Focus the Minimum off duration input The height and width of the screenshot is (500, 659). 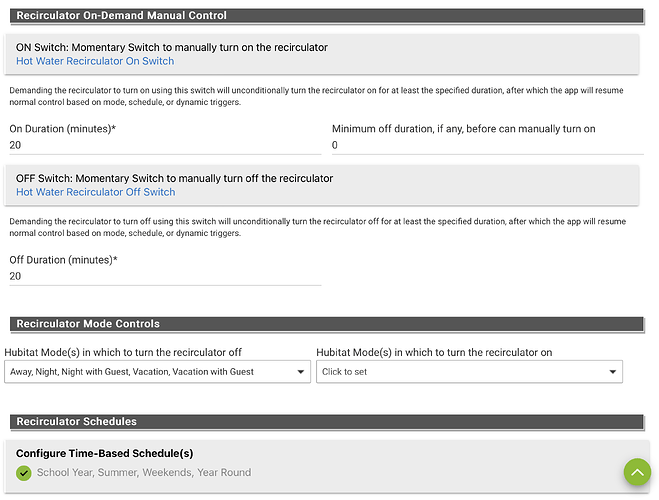click(x=490, y=145)
